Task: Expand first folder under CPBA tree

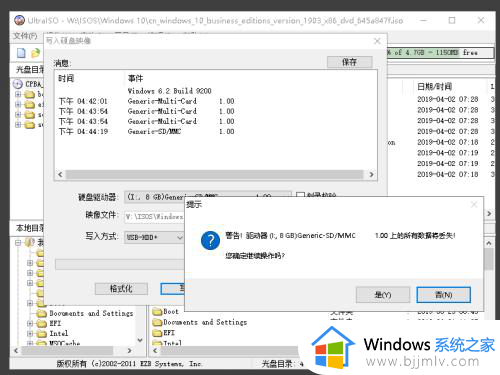Action: [x=18, y=94]
